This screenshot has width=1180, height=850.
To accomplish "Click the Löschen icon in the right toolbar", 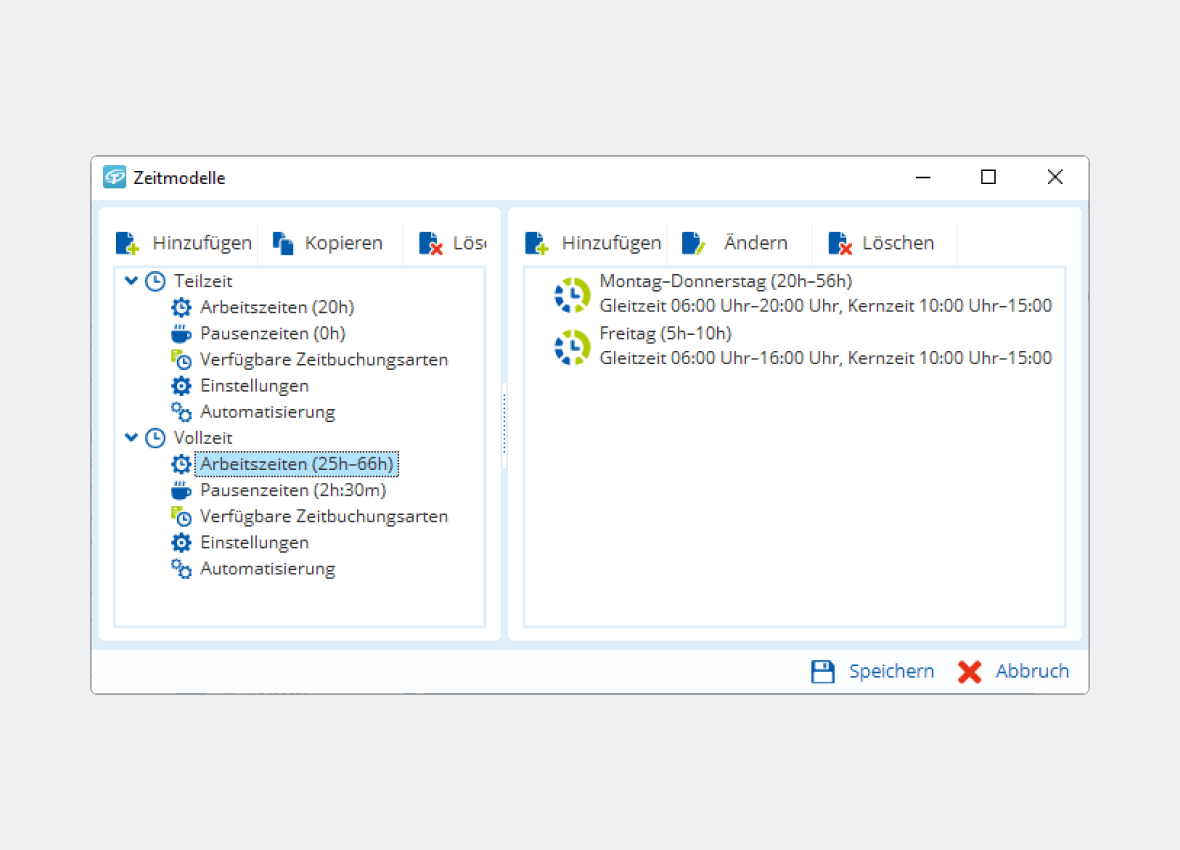I will click(840, 243).
